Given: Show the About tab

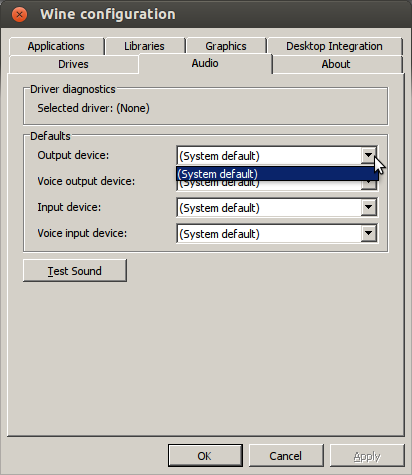Looking at the screenshot, I should click(336, 64).
